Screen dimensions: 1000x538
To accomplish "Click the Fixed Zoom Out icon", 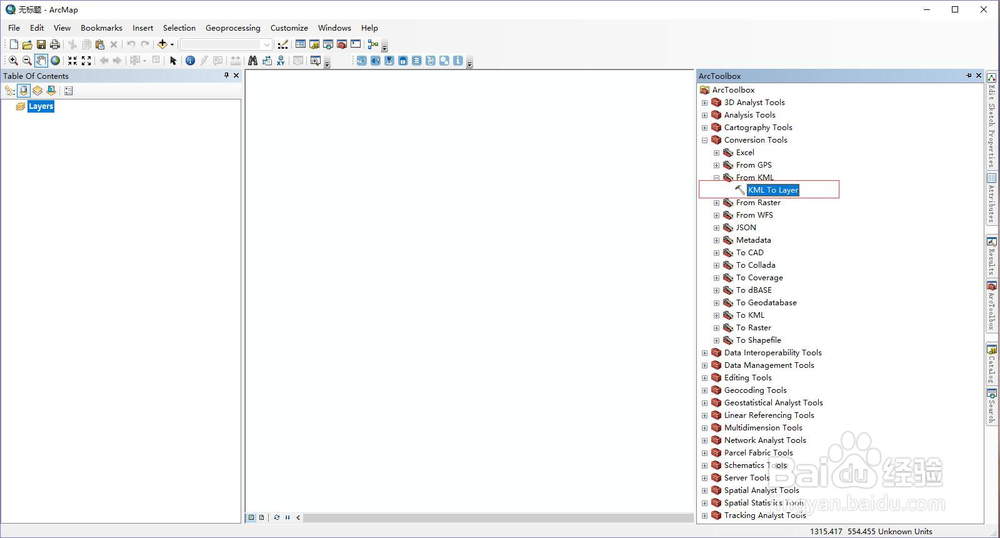I will point(86,61).
